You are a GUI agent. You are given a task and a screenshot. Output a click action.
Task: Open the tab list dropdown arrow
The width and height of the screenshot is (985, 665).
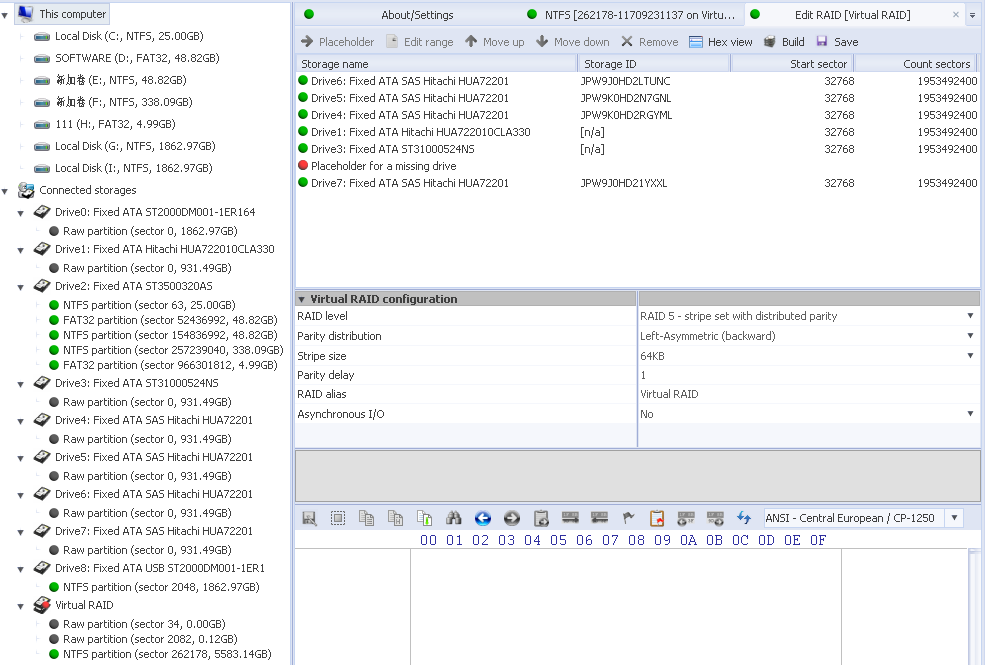pos(972,15)
